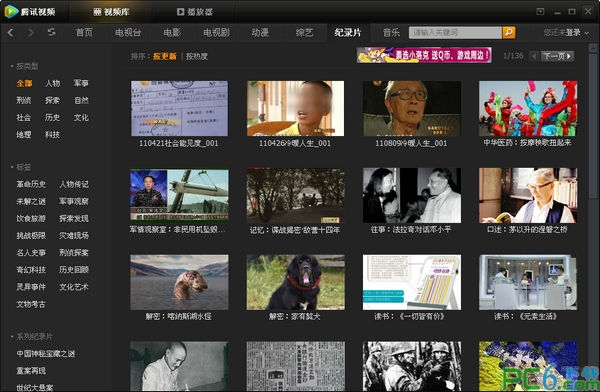Viewport: 600px width, 392px height.
Task: Open thumbnail of 110809冷暖人生_001
Action: coord(412,108)
